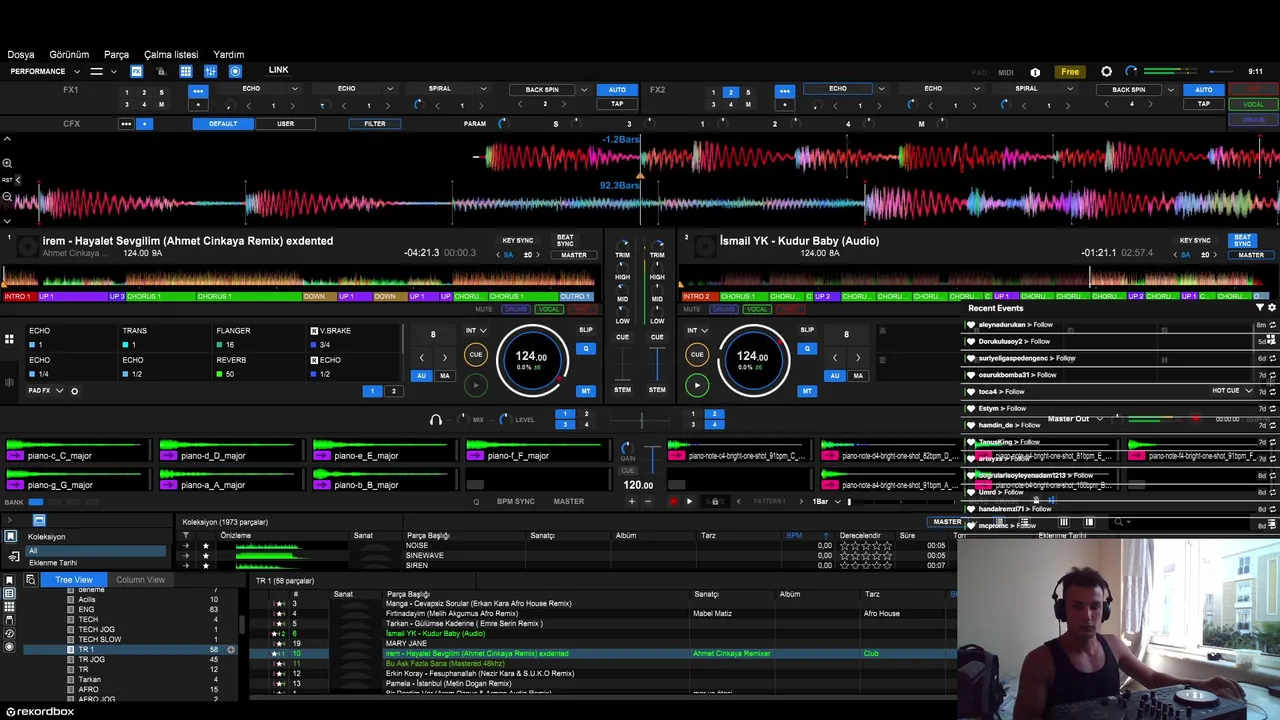Open FX1 first ECHO effect dropdown
The height and width of the screenshot is (720, 1280).
click(294, 89)
